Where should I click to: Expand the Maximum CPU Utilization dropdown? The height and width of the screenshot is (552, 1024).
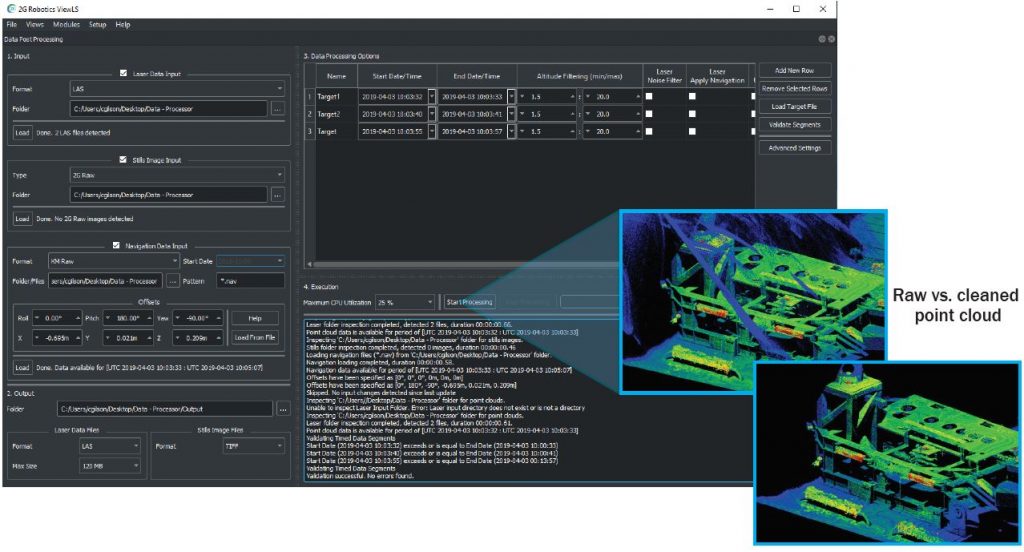(405, 301)
